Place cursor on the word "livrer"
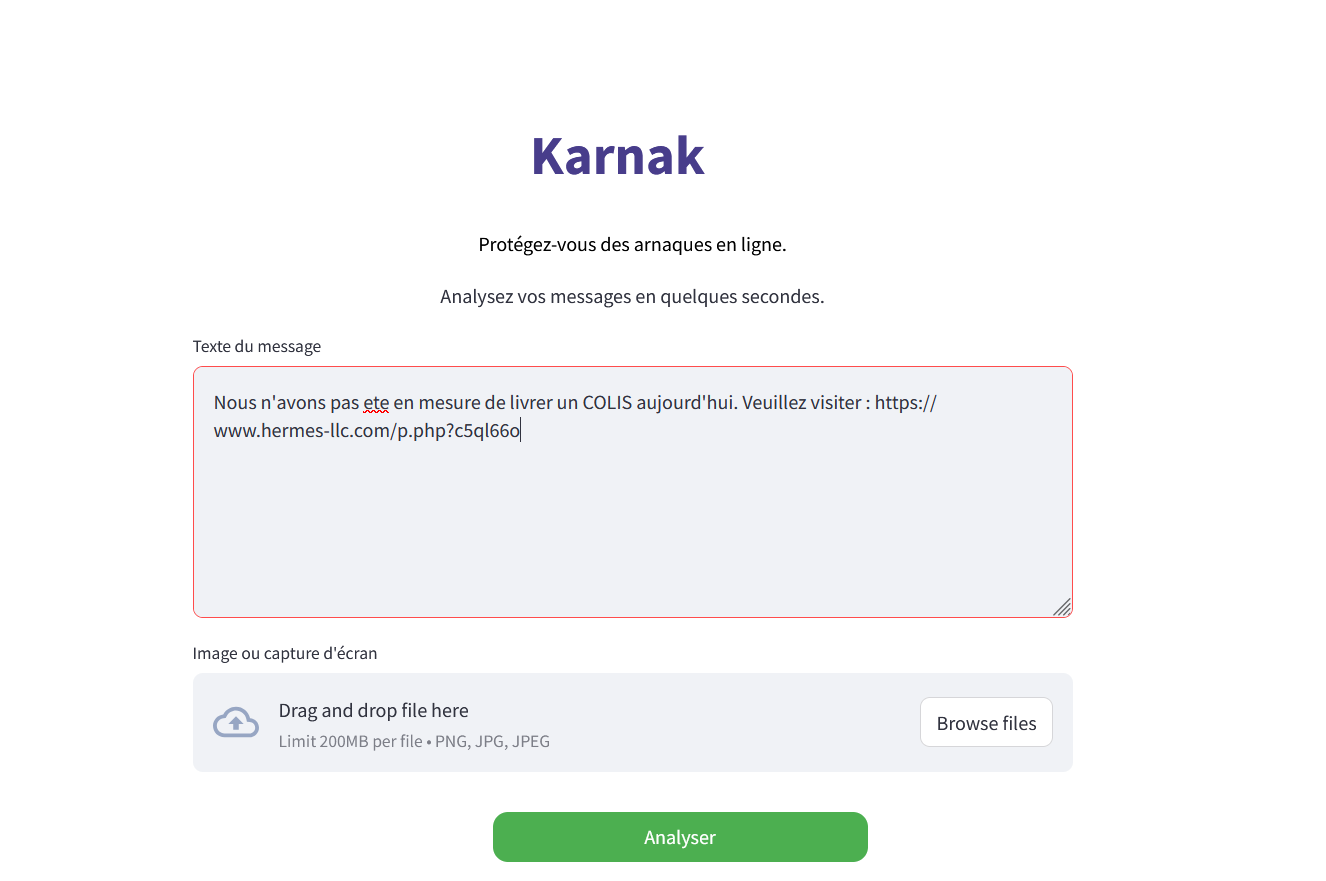1326x881 pixels. click(524, 403)
